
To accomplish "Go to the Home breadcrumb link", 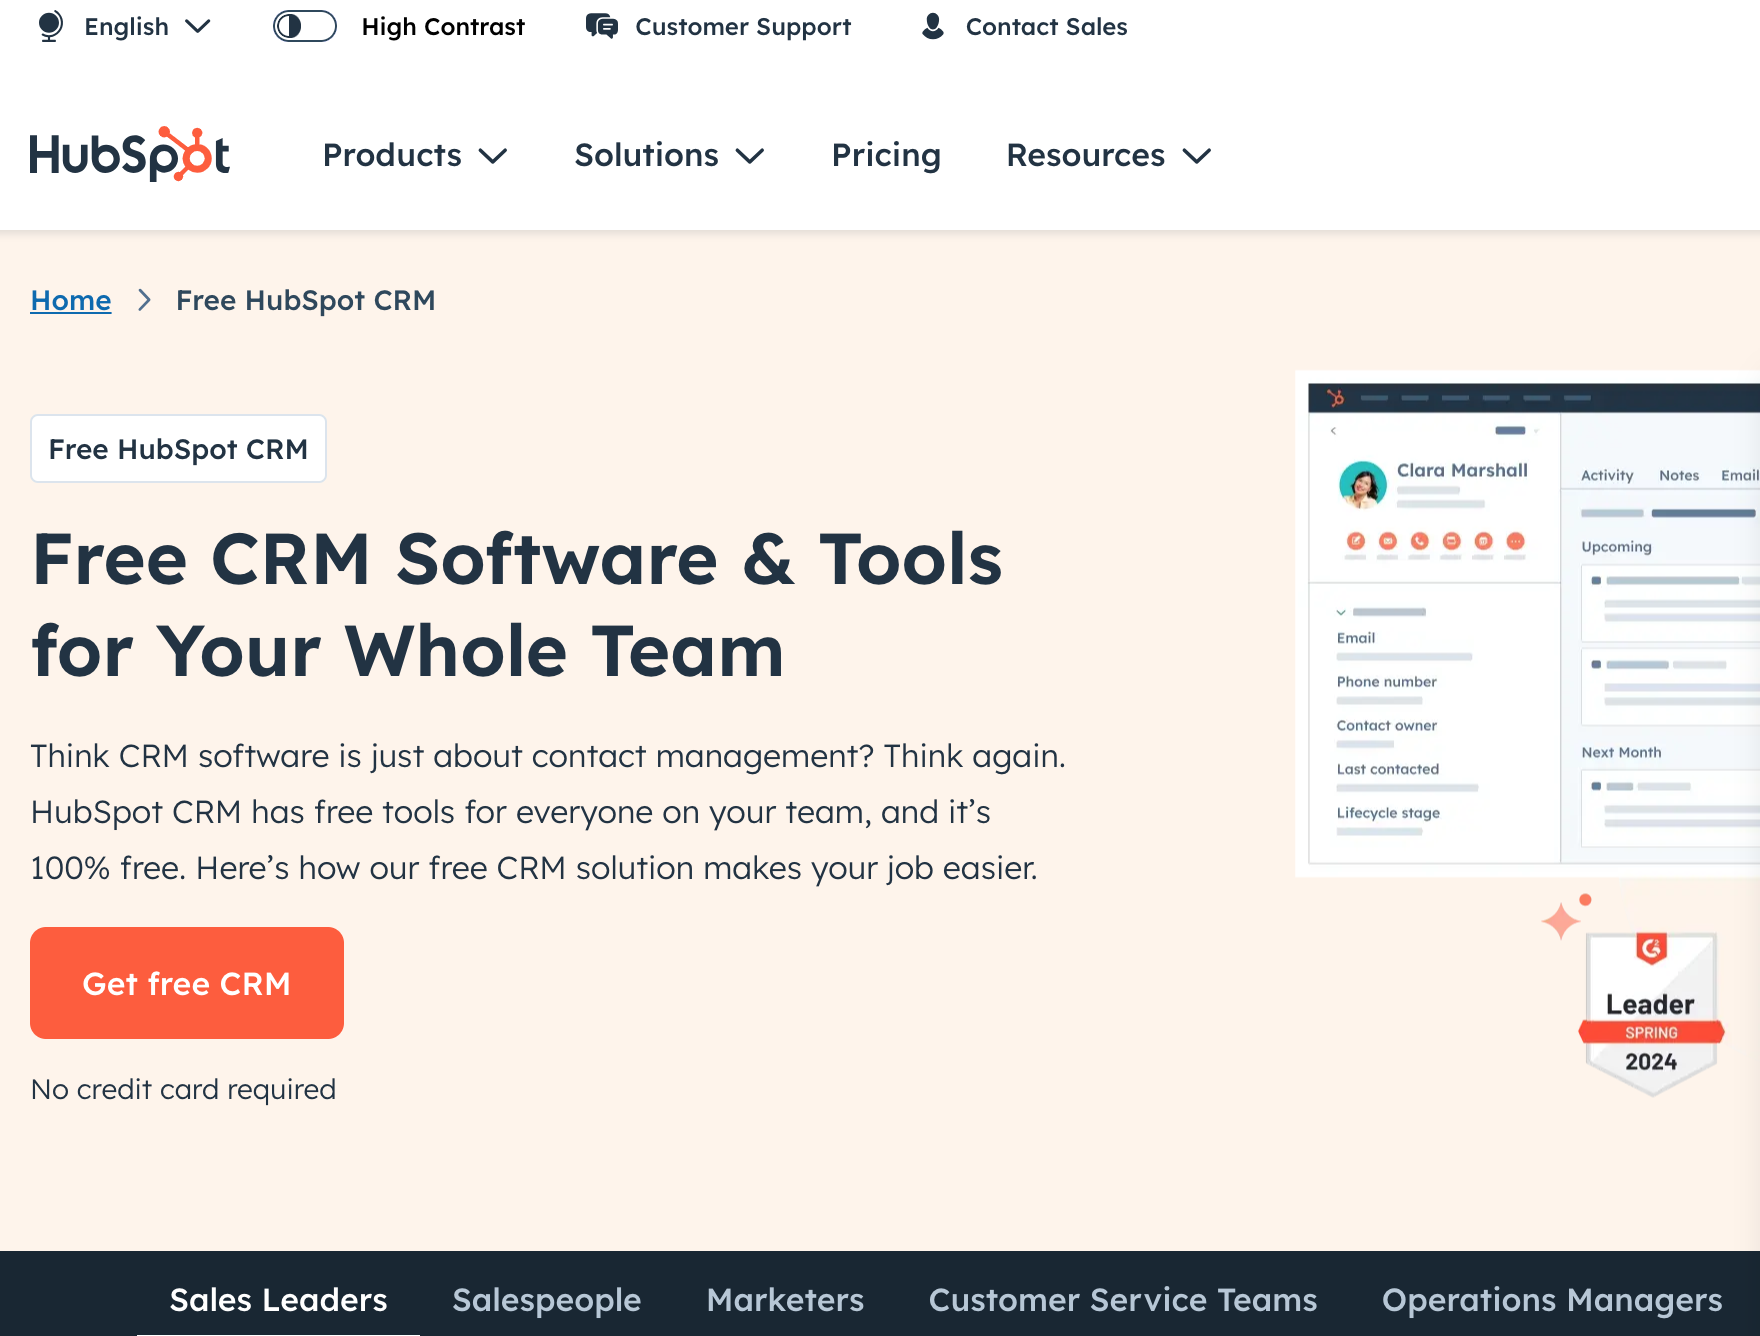I will [x=71, y=300].
